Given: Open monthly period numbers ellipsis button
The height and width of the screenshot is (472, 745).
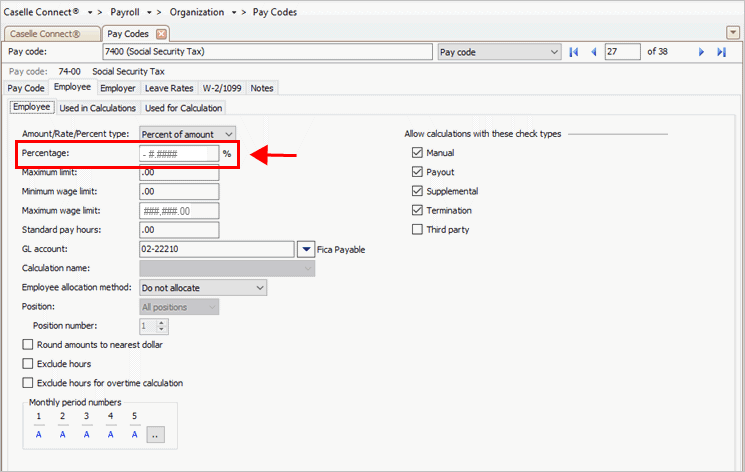Looking at the screenshot, I should (155, 434).
